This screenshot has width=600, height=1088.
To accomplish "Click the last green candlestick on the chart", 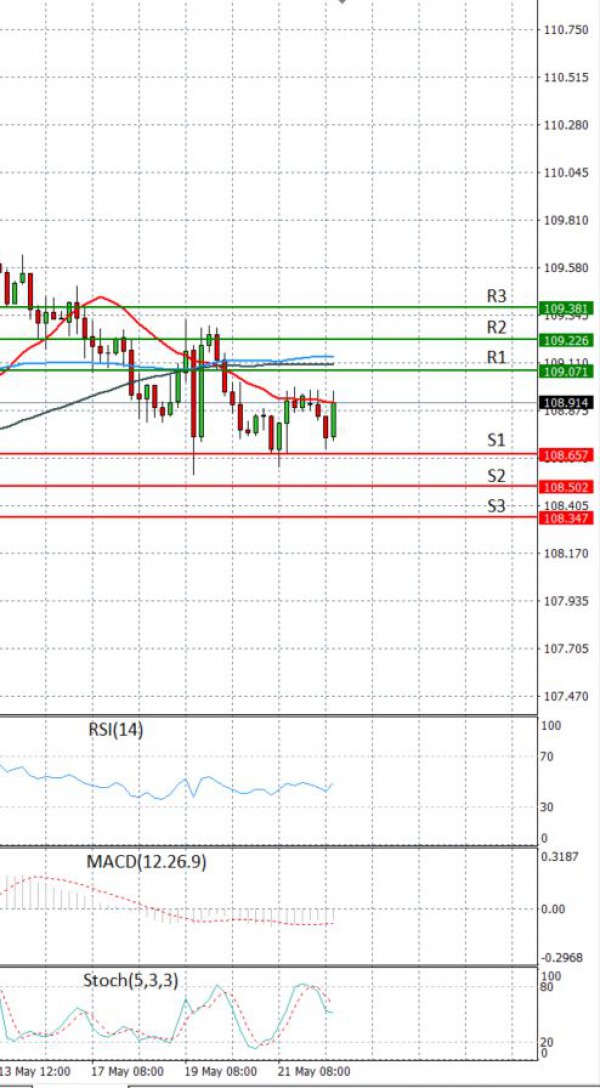I will click(x=334, y=419).
